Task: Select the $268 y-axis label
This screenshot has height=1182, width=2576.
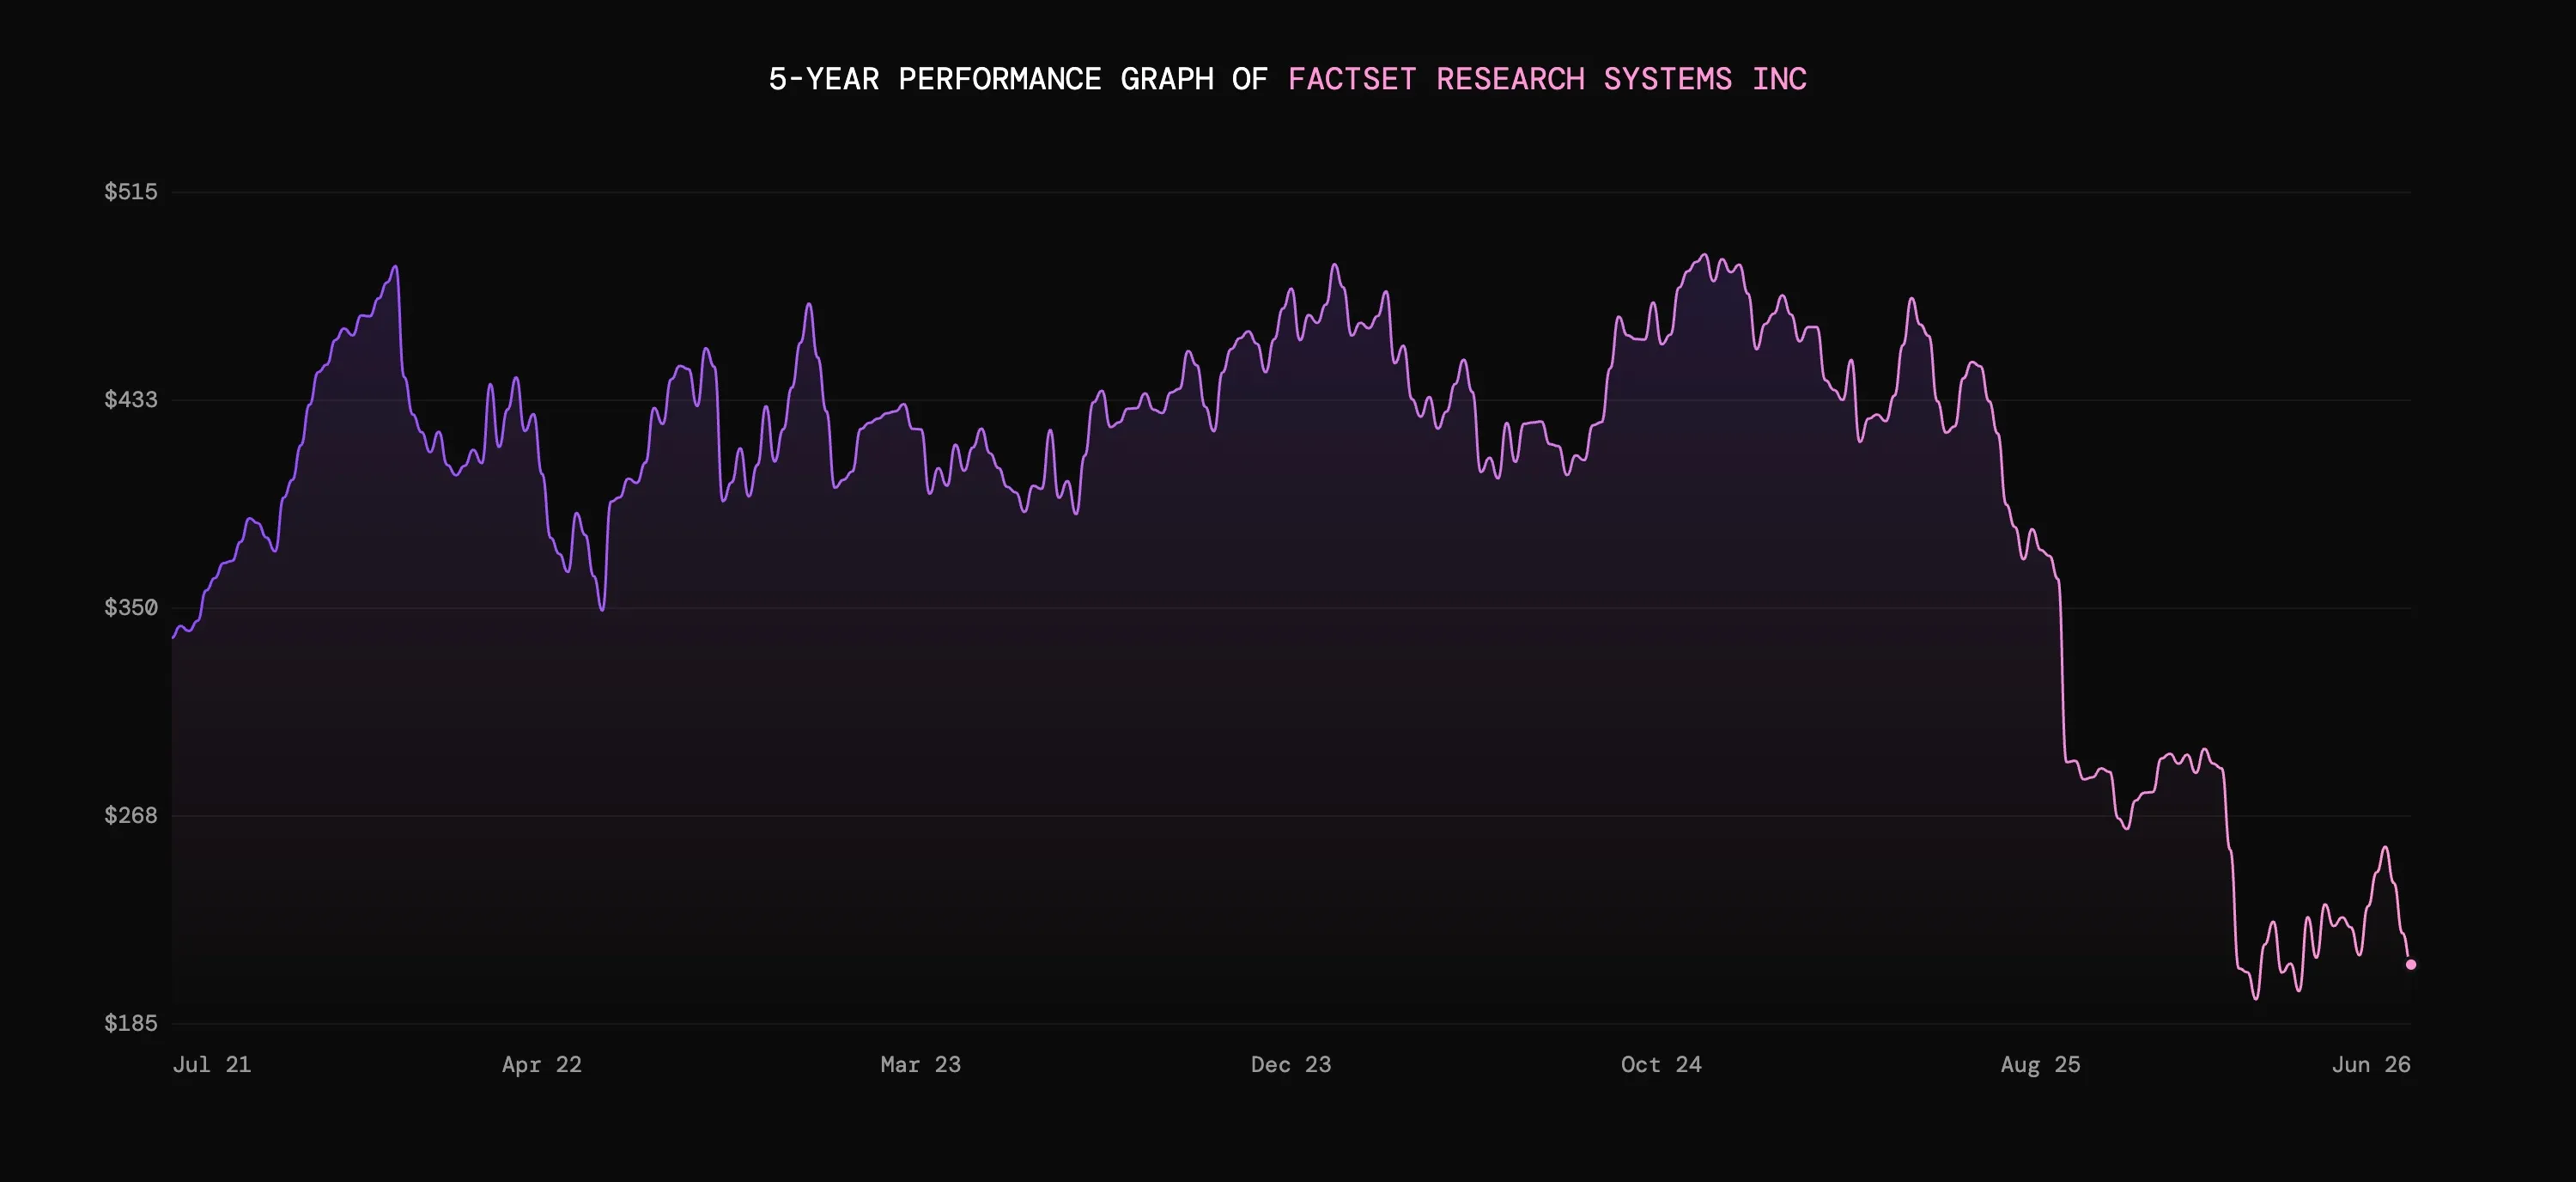Action: [131, 816]
